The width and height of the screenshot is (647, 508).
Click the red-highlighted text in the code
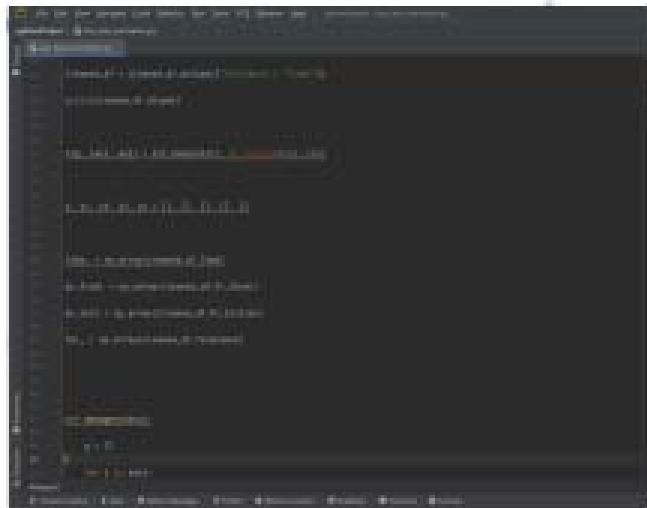point(248,155)
